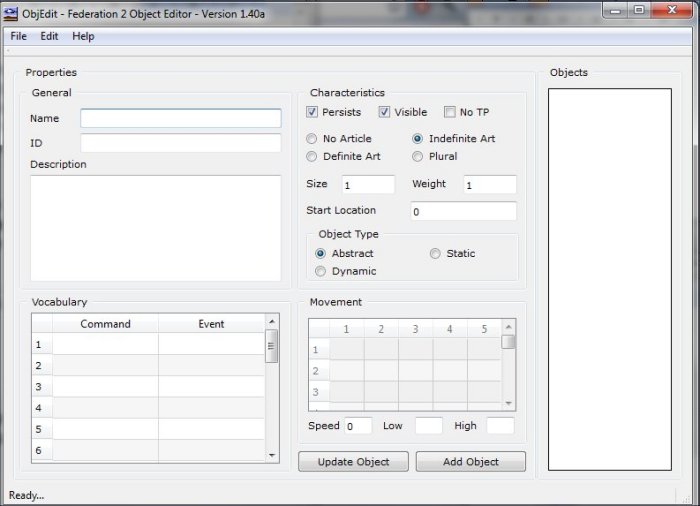Image resolution: width=700 pixels, height=506 pixels.
Task: Click the Vocabulary scrollbar up arrow
Action: point(272,322)
